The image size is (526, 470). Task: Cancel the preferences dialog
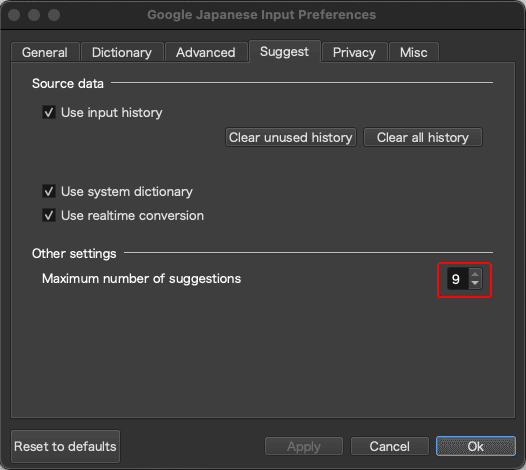pyautogui.click(x=390, y=447)
